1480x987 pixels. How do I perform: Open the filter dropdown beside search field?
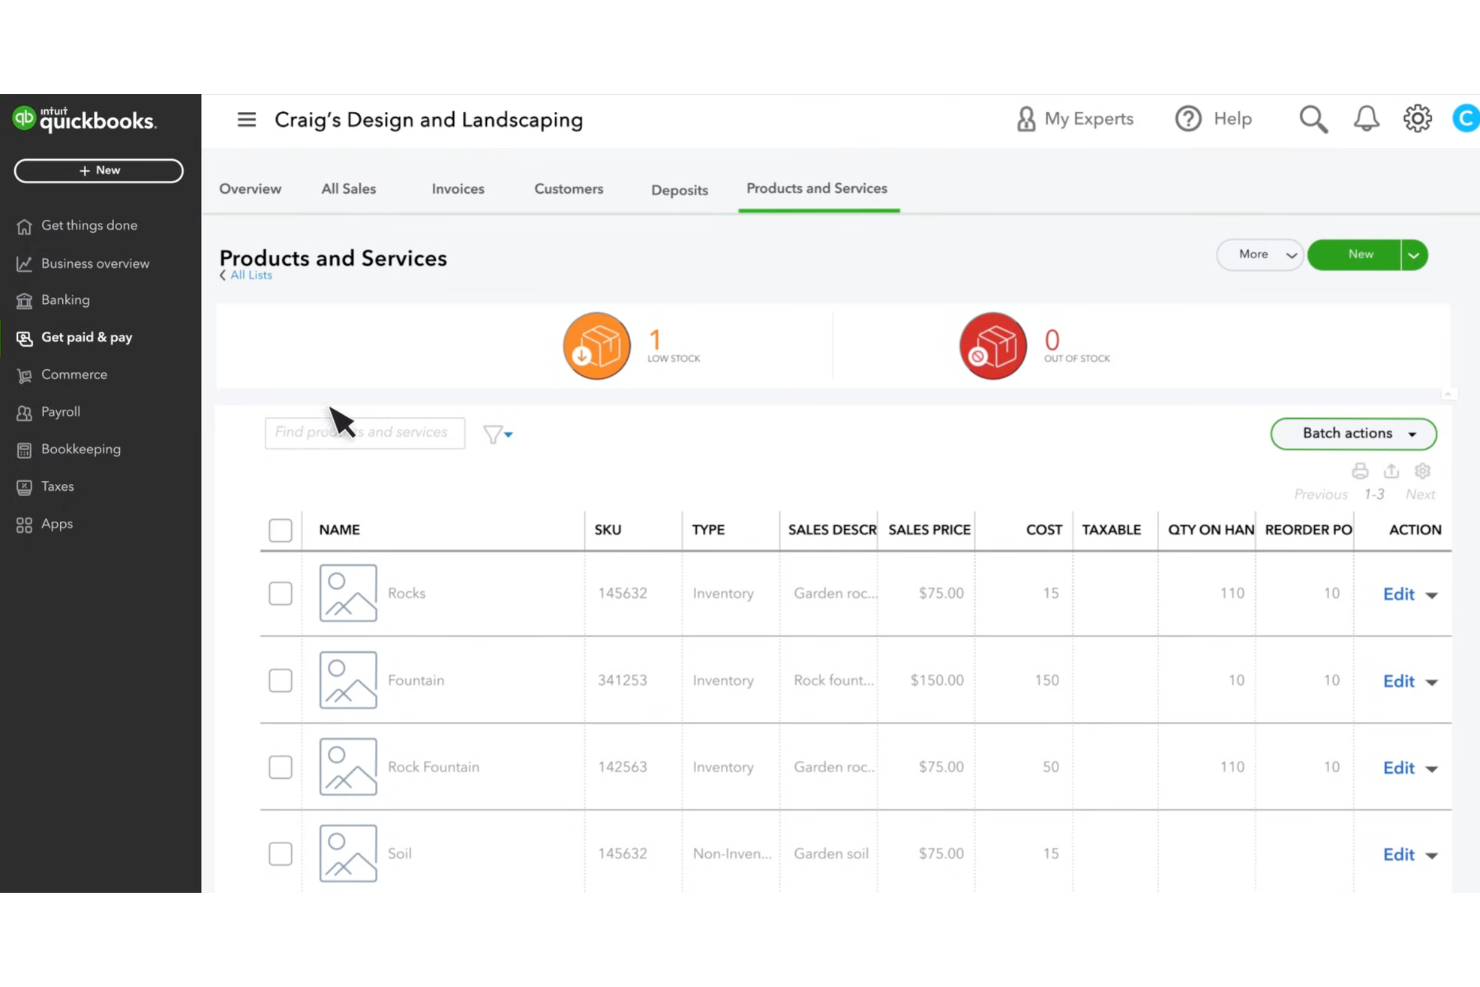click(497, 433)
